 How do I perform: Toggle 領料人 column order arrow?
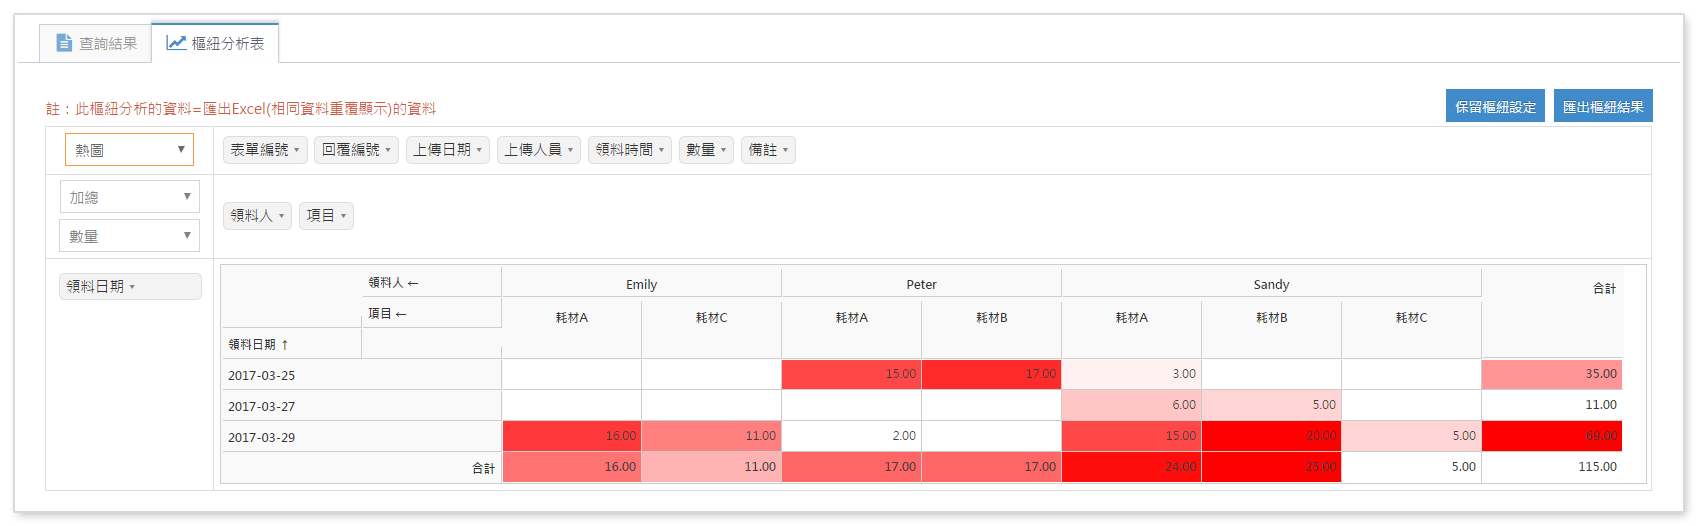pyautogui.click(x=413, y=283)
